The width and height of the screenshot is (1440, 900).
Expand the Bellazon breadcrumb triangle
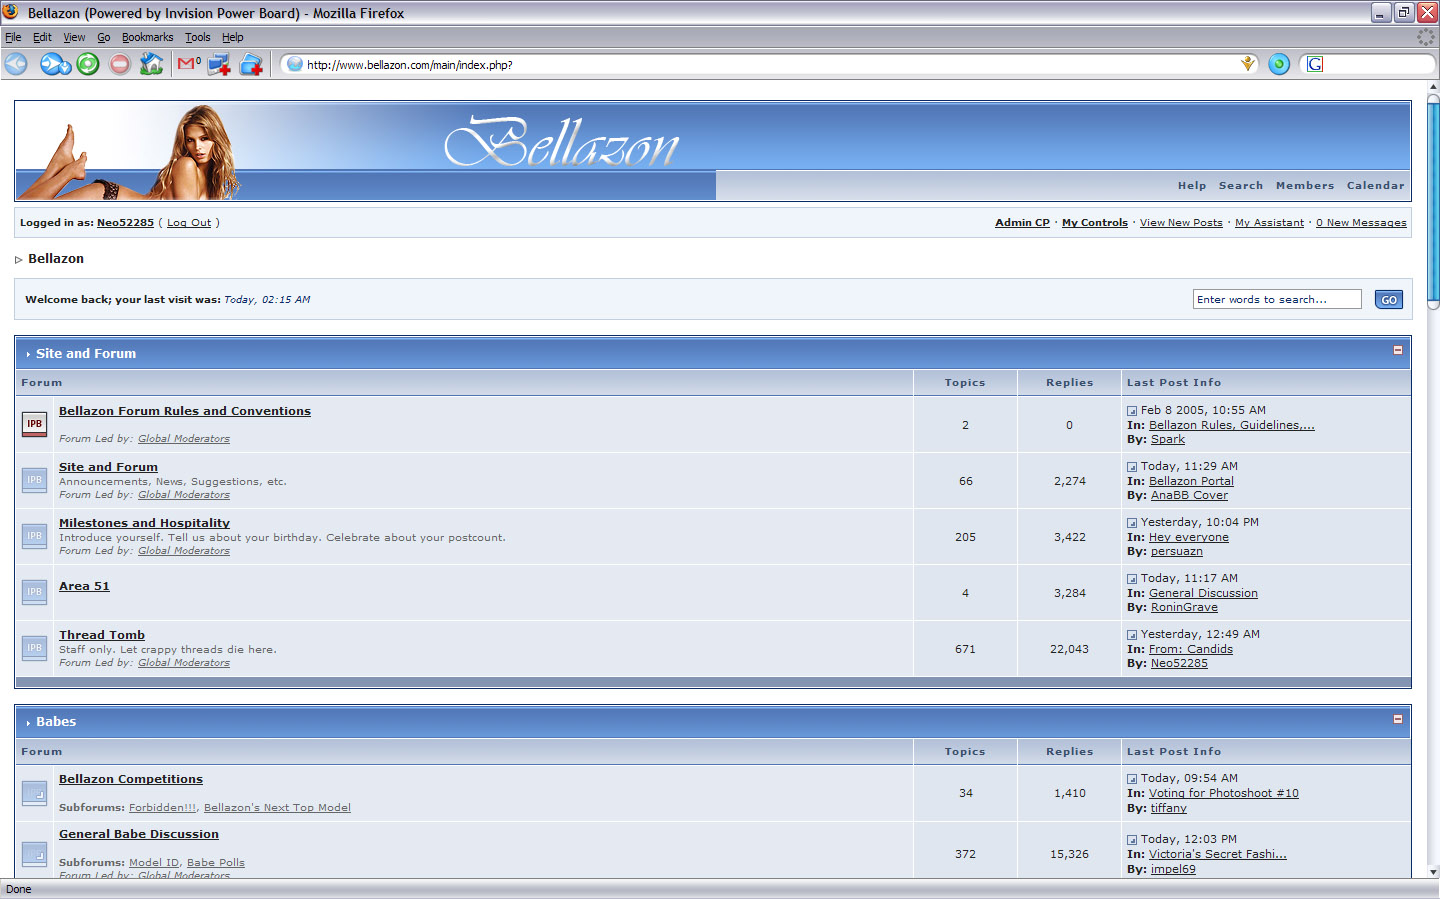[18, 260]
